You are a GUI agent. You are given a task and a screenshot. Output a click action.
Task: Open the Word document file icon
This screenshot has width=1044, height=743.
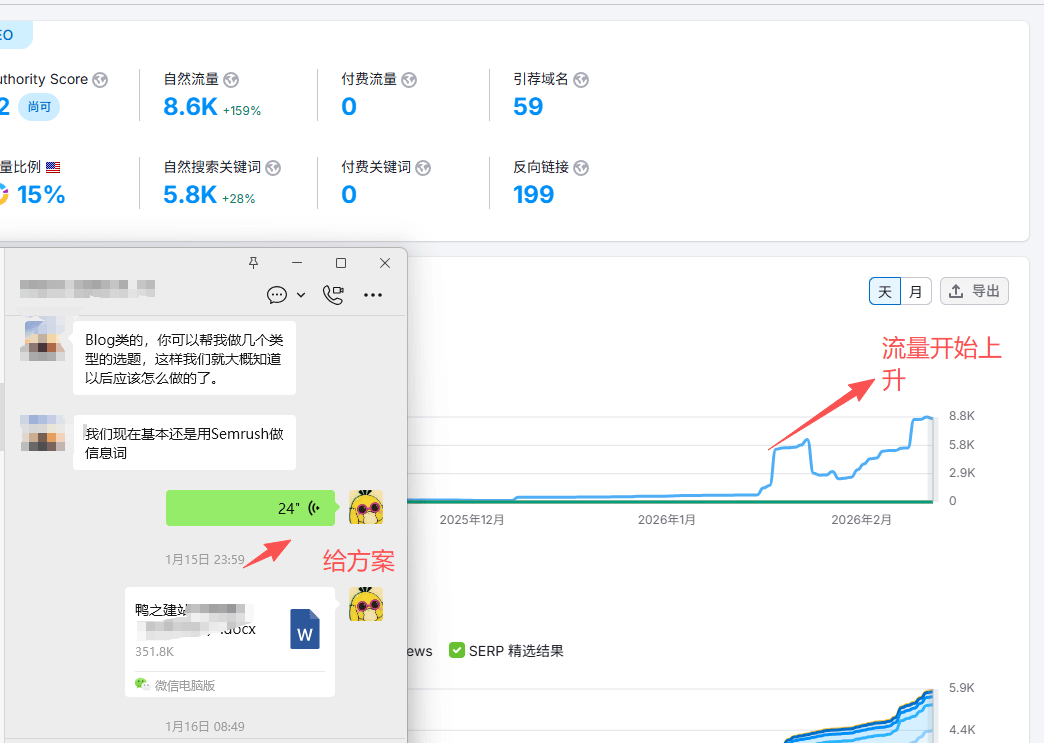click(x=305, y=629)
